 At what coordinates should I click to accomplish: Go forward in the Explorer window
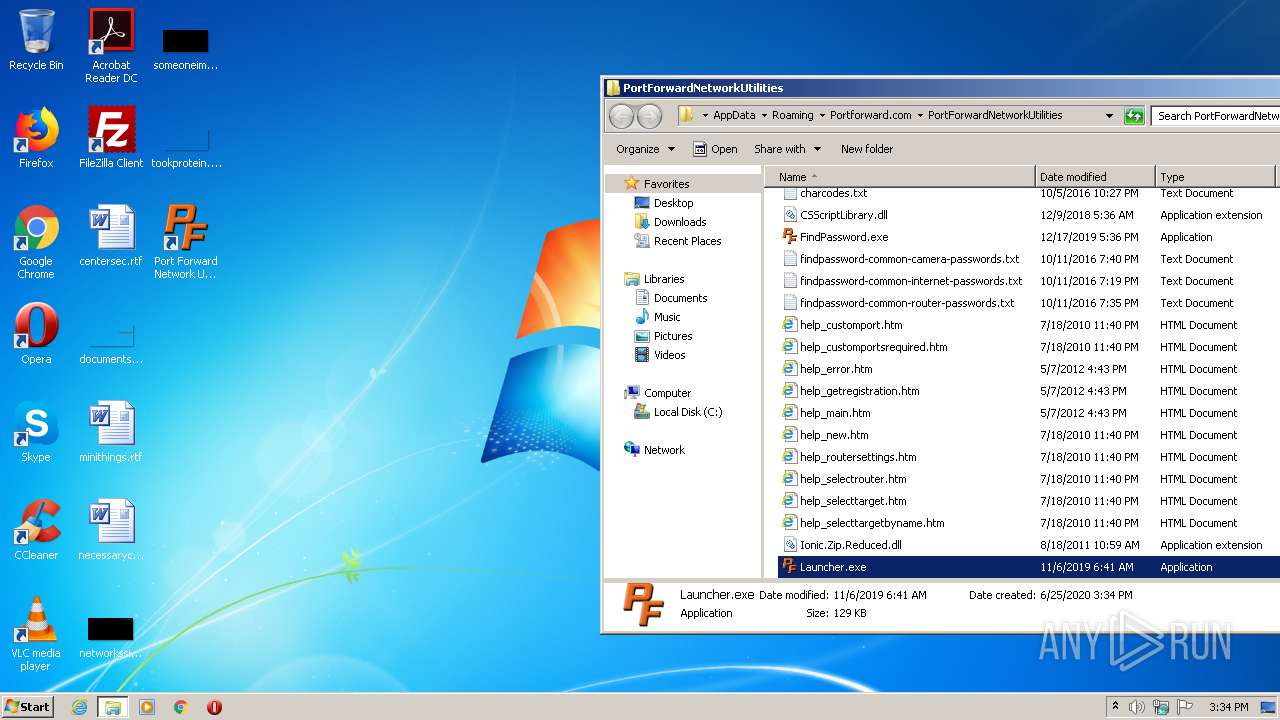click(649, 116)
